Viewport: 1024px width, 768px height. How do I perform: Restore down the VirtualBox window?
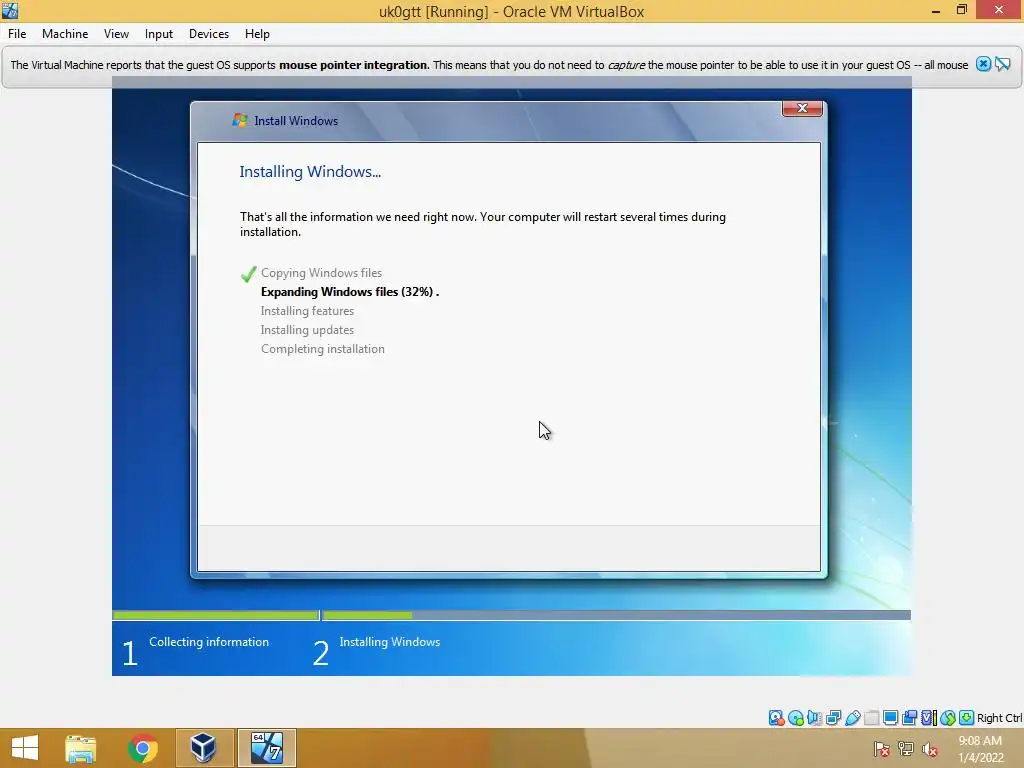961,10
